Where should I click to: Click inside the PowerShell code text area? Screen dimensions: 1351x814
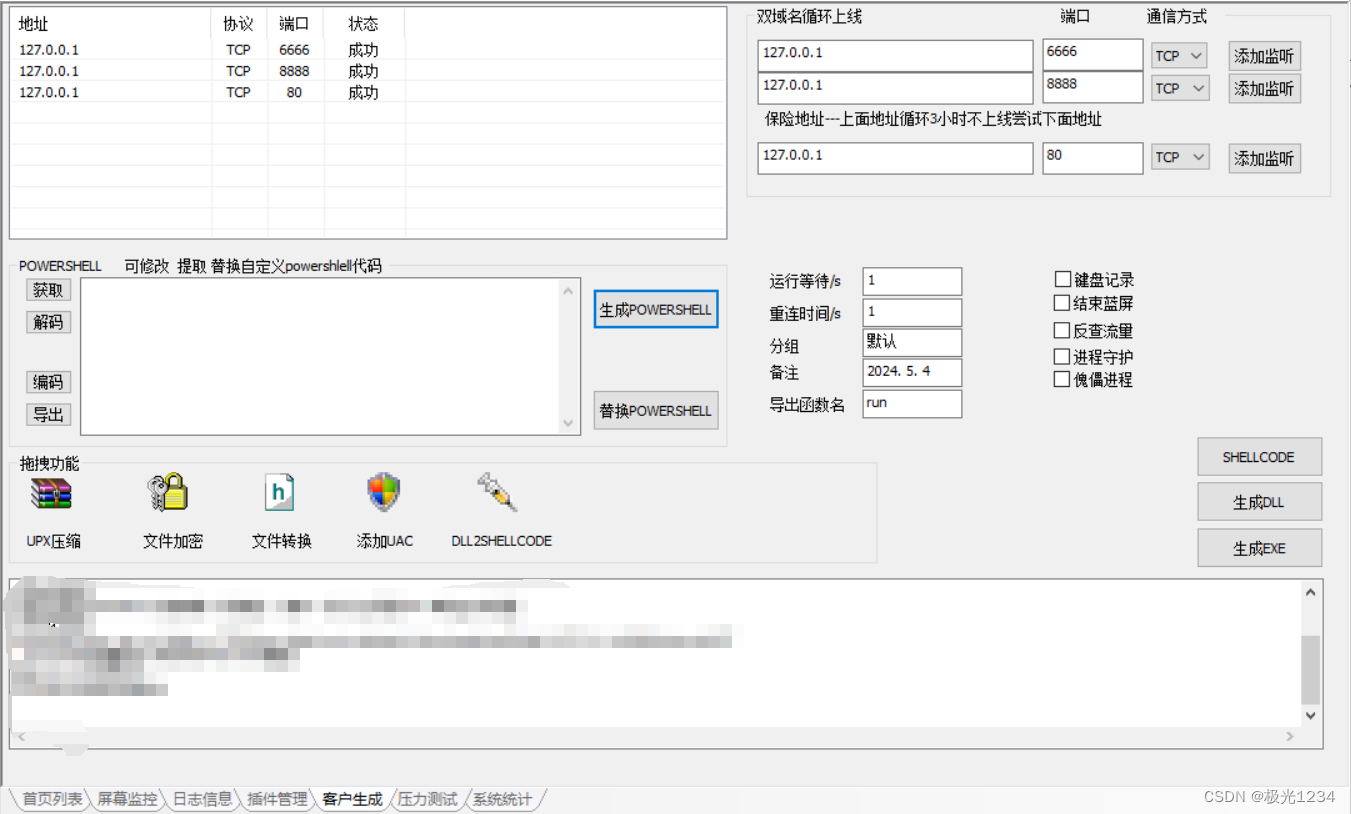[x=320, y=357]
